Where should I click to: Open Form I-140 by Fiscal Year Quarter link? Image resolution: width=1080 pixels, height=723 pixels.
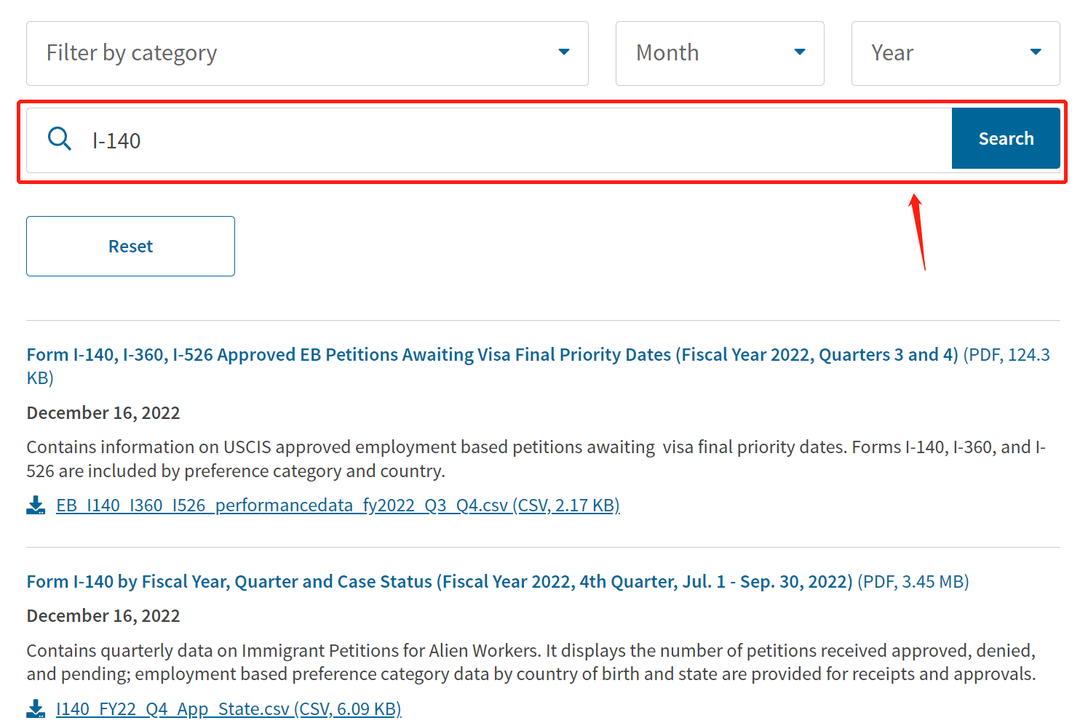click(x=439, y=582)
